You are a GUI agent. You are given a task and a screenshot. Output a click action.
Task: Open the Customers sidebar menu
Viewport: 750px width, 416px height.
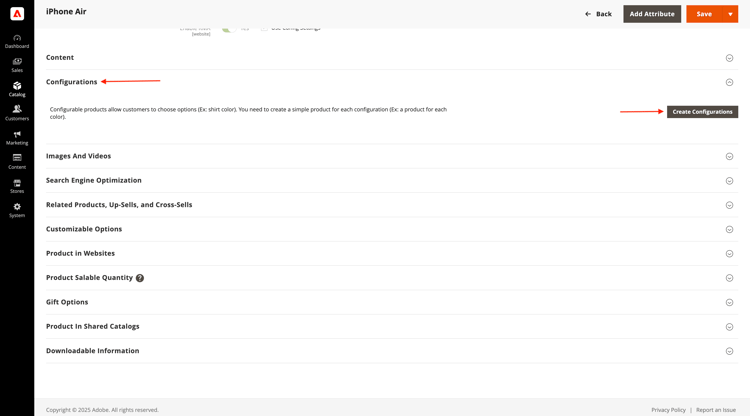click(17, 113)
